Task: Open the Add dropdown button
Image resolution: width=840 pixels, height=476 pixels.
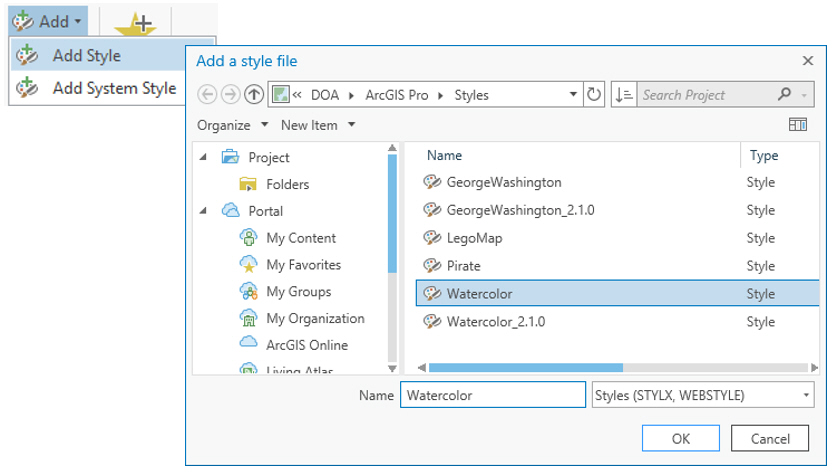Action: (48, 21)
